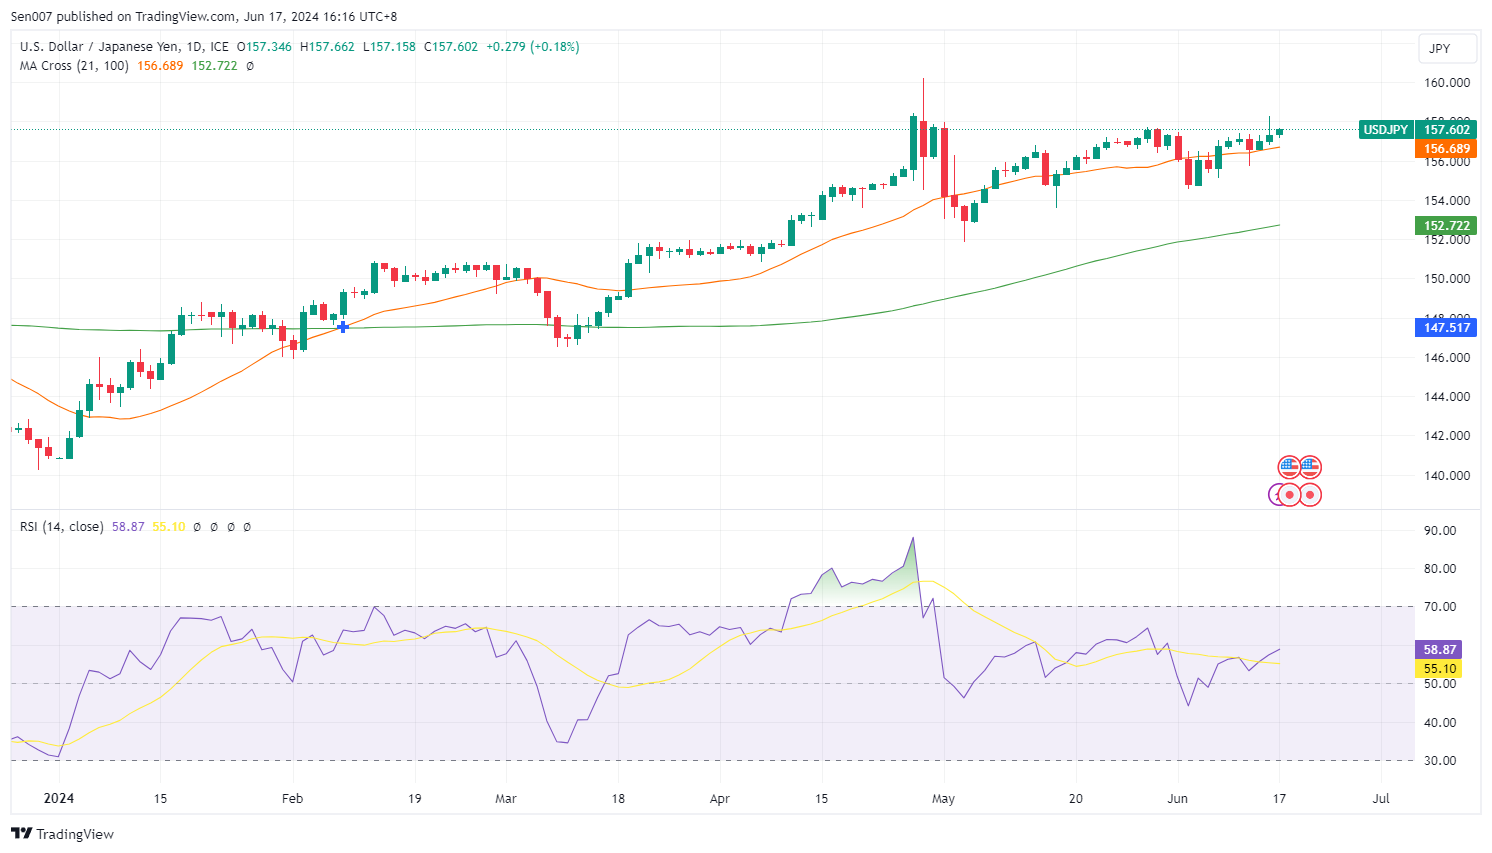Image resolution: width=1492 pixels, height=853 pixels.
Task: Click the blue 147.517 price label
Action: pyautogui.click(x=1446, y=328)
